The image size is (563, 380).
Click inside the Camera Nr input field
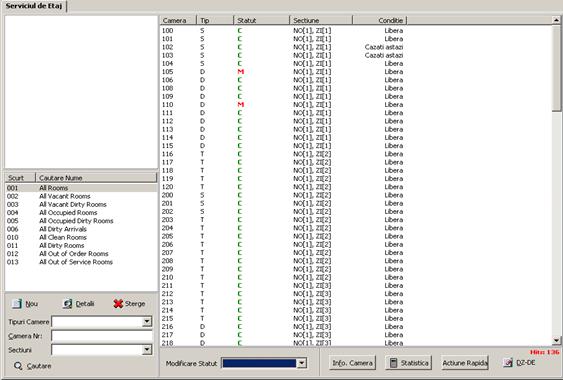pyautogui.click(x=102, y=336)
